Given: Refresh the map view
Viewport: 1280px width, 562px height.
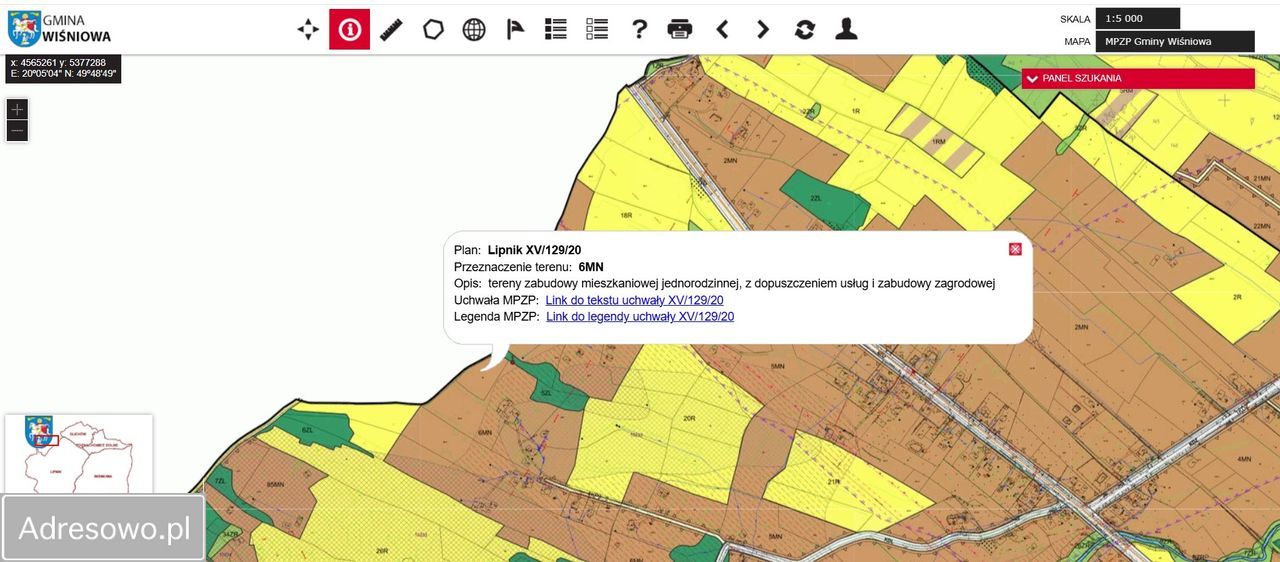Looking at the screenshot, I should point(805,29).
